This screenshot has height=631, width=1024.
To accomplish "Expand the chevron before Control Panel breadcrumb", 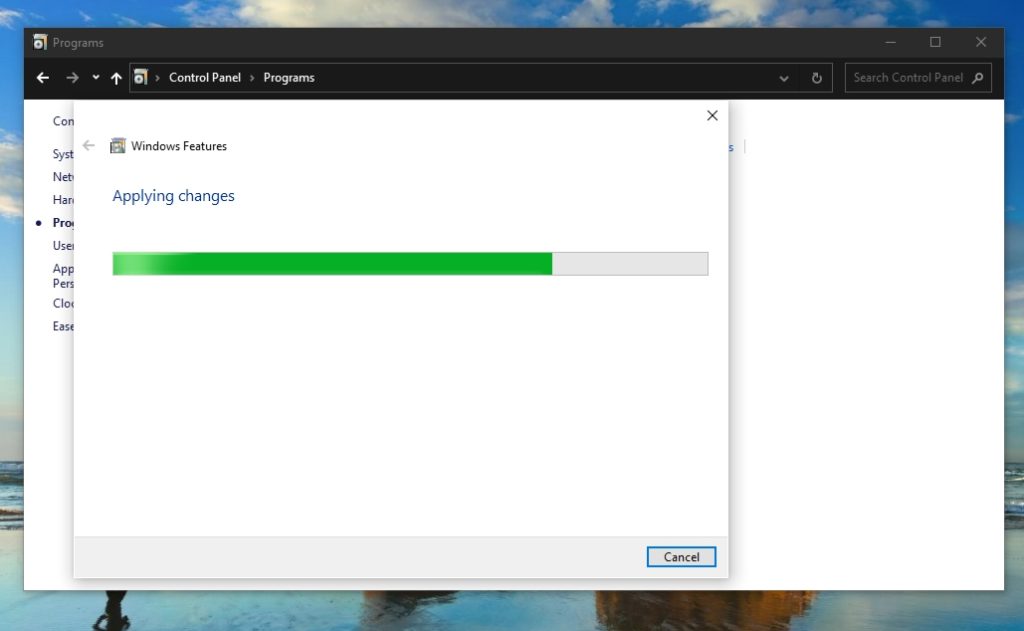I will point(157,78).
